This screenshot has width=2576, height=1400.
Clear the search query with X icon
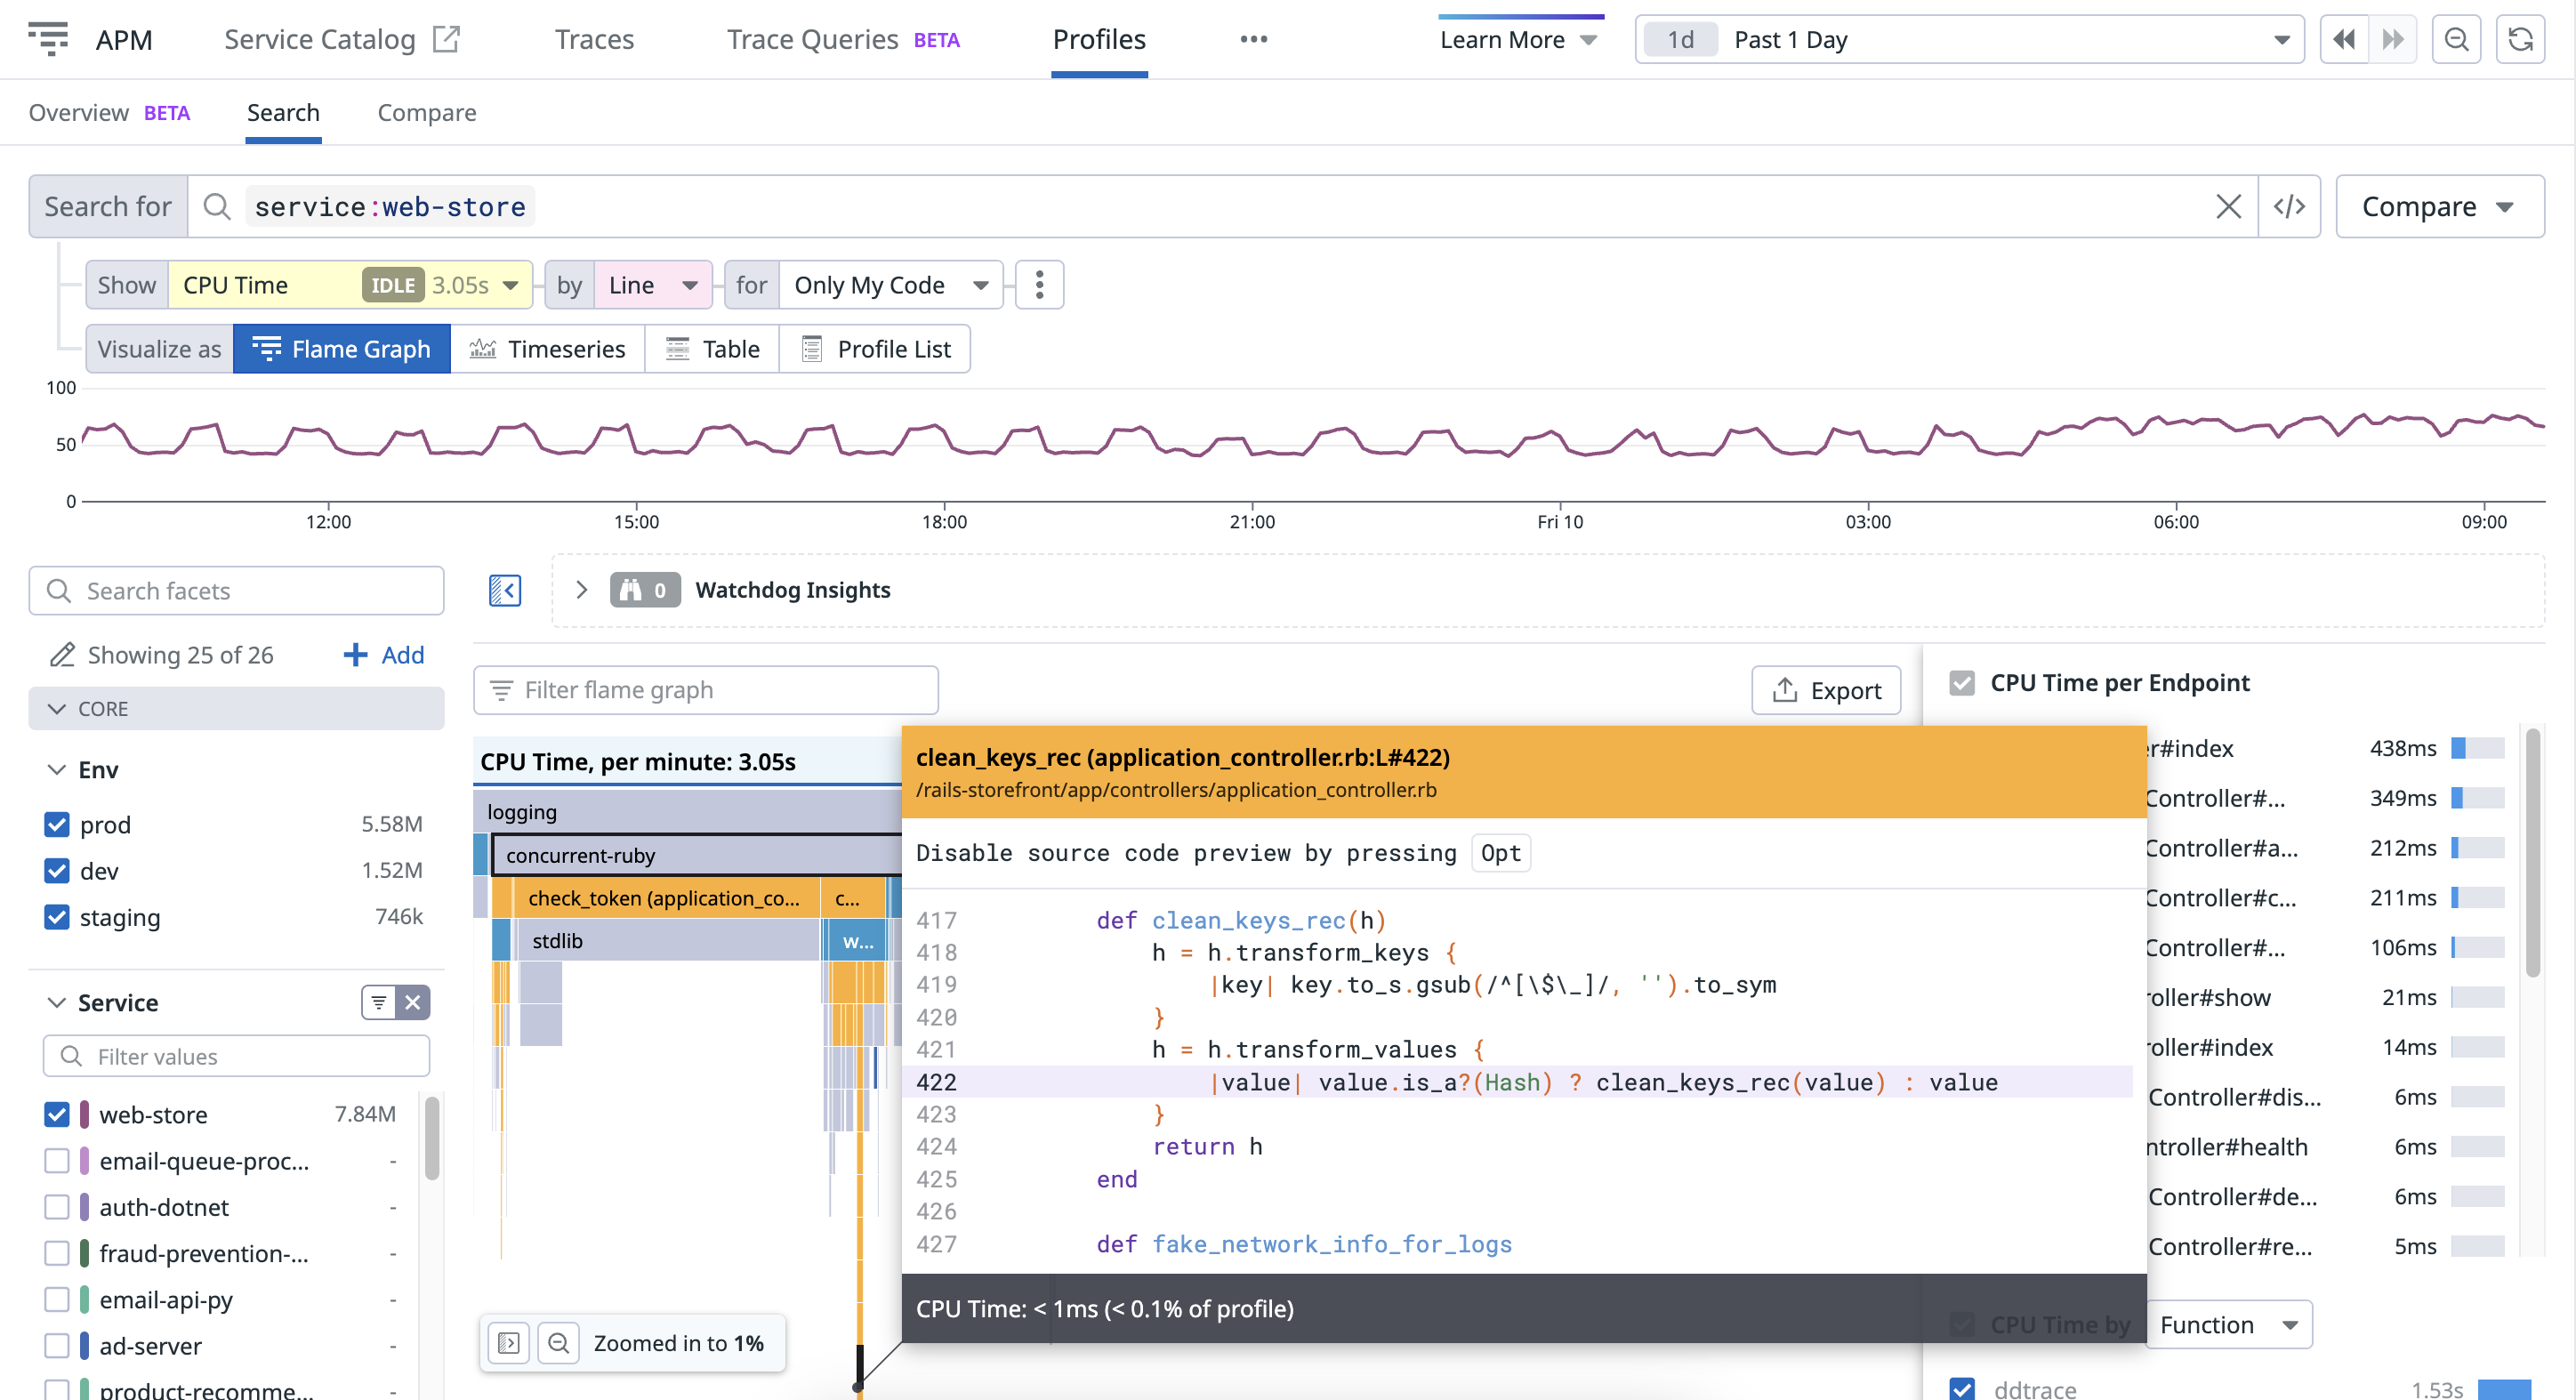pyautogui.click(x=2228, y=206)
